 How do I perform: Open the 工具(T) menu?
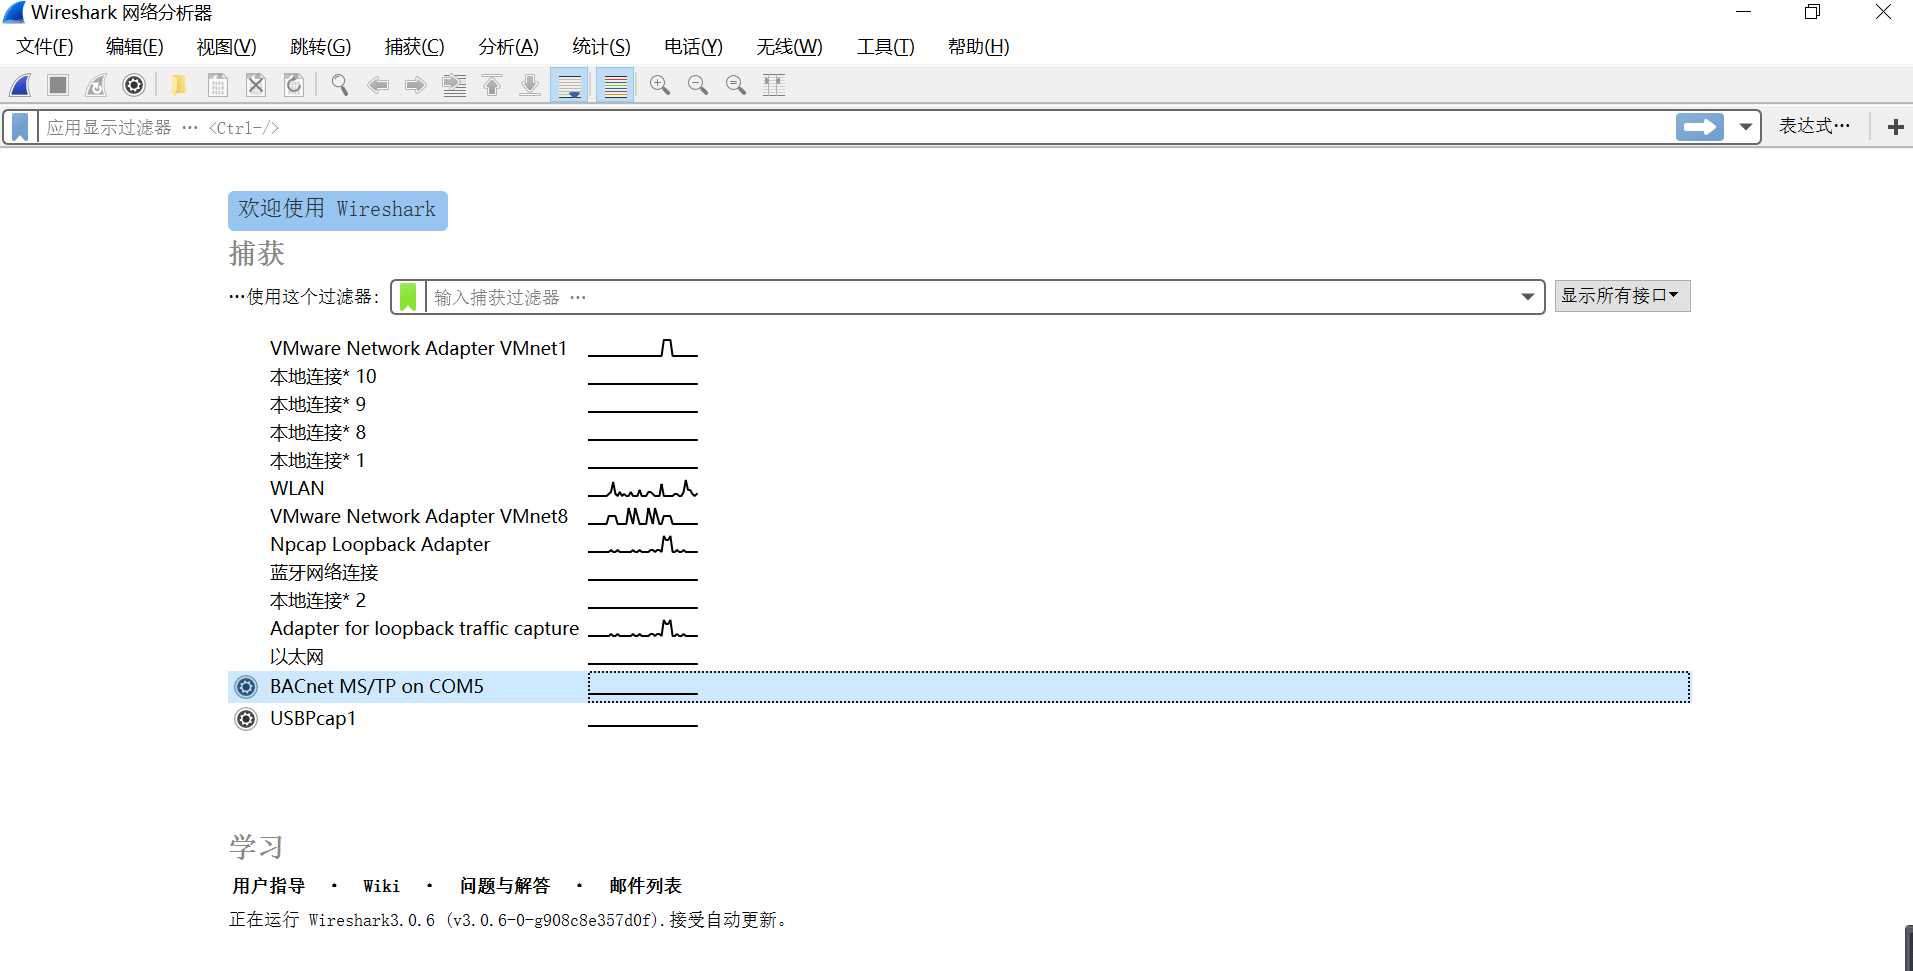885,47
